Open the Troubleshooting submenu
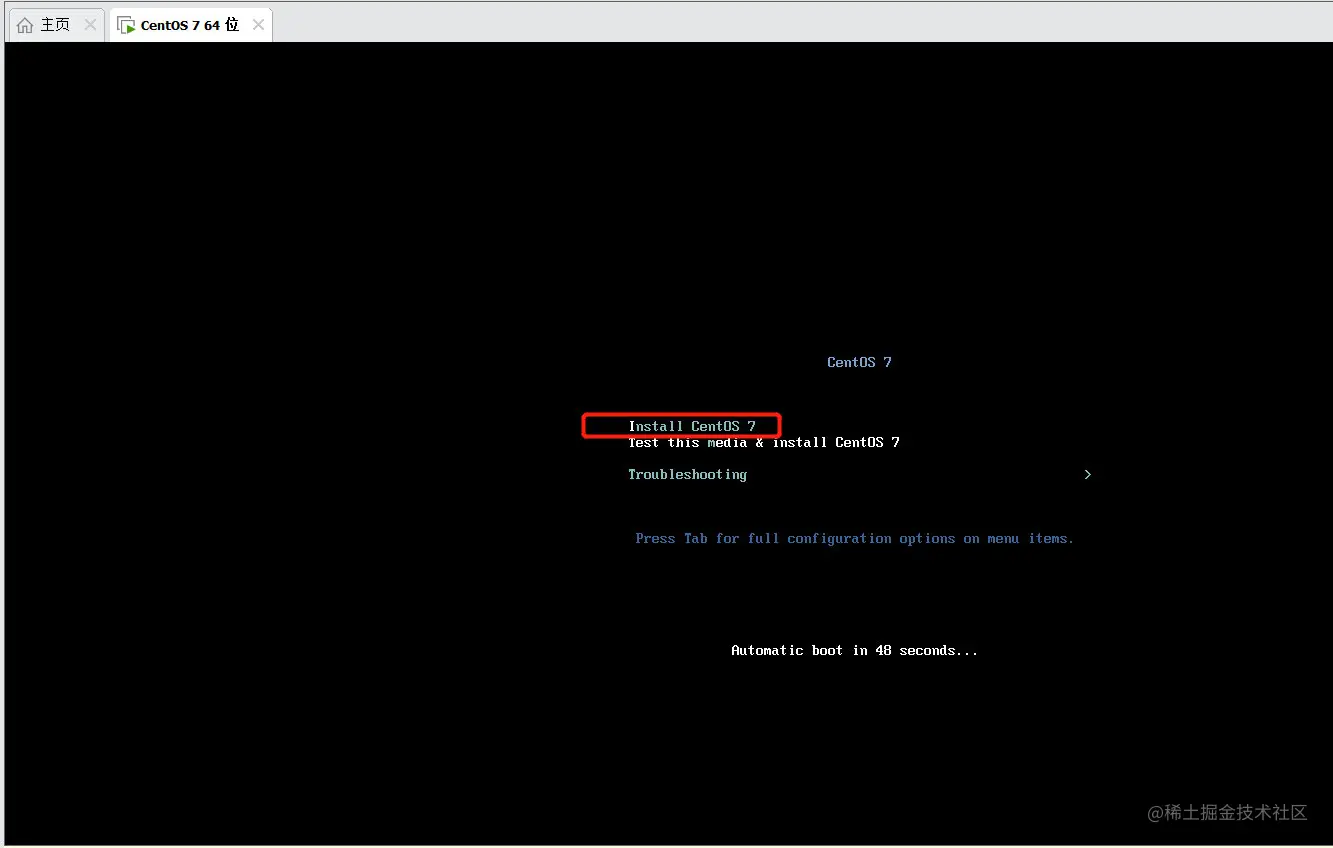The height and width of the screenshot is (848, 1333). coord(687,474)
